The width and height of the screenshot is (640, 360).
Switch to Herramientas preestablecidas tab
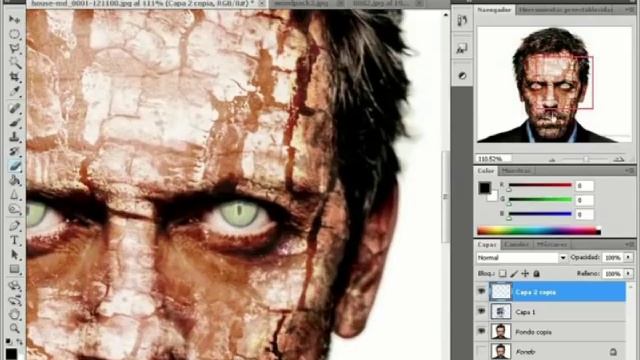tap(566, 9)
